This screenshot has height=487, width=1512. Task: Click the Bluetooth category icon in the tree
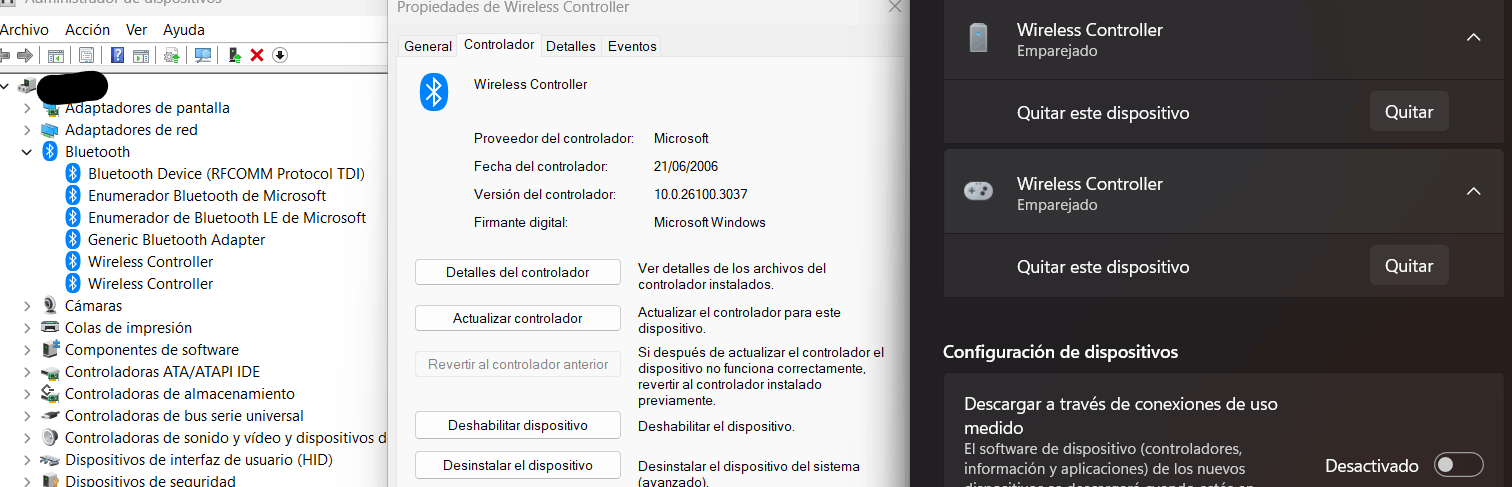coord(50,152)
